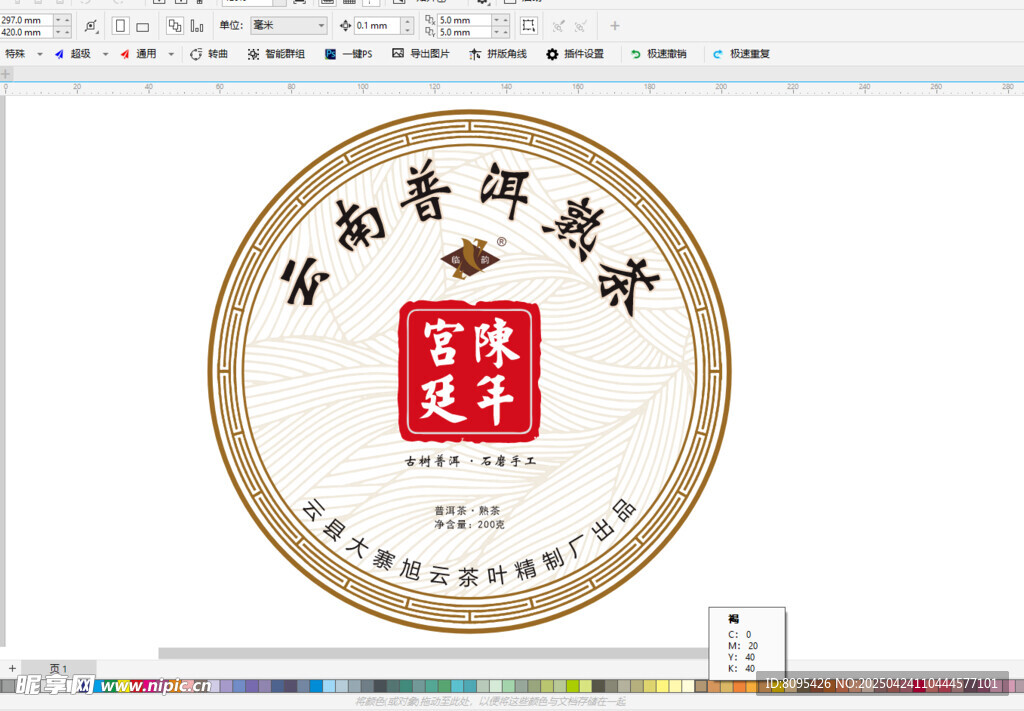Viewport: 1024px width, 711px height.
Task: Open the 超级 plugin menu
Action: coord(80,54)
